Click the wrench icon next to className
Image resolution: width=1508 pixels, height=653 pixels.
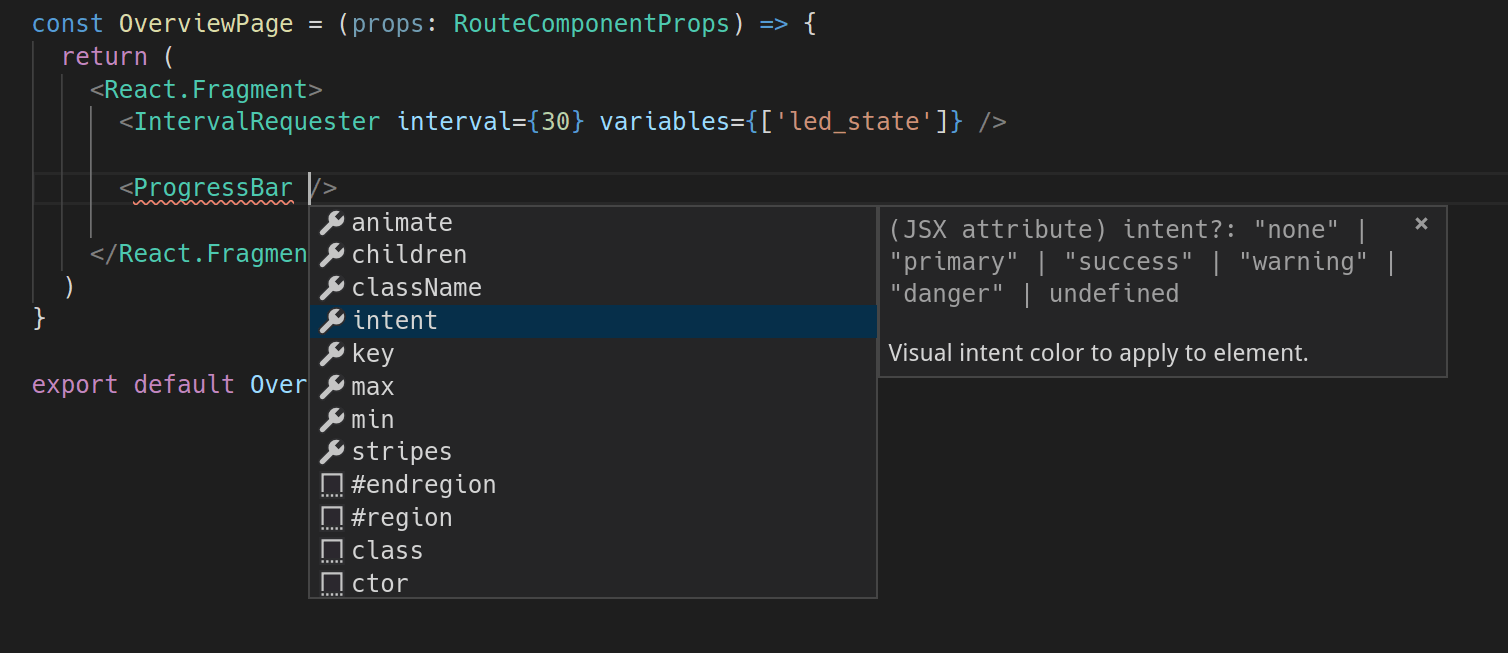coord(331,288)
